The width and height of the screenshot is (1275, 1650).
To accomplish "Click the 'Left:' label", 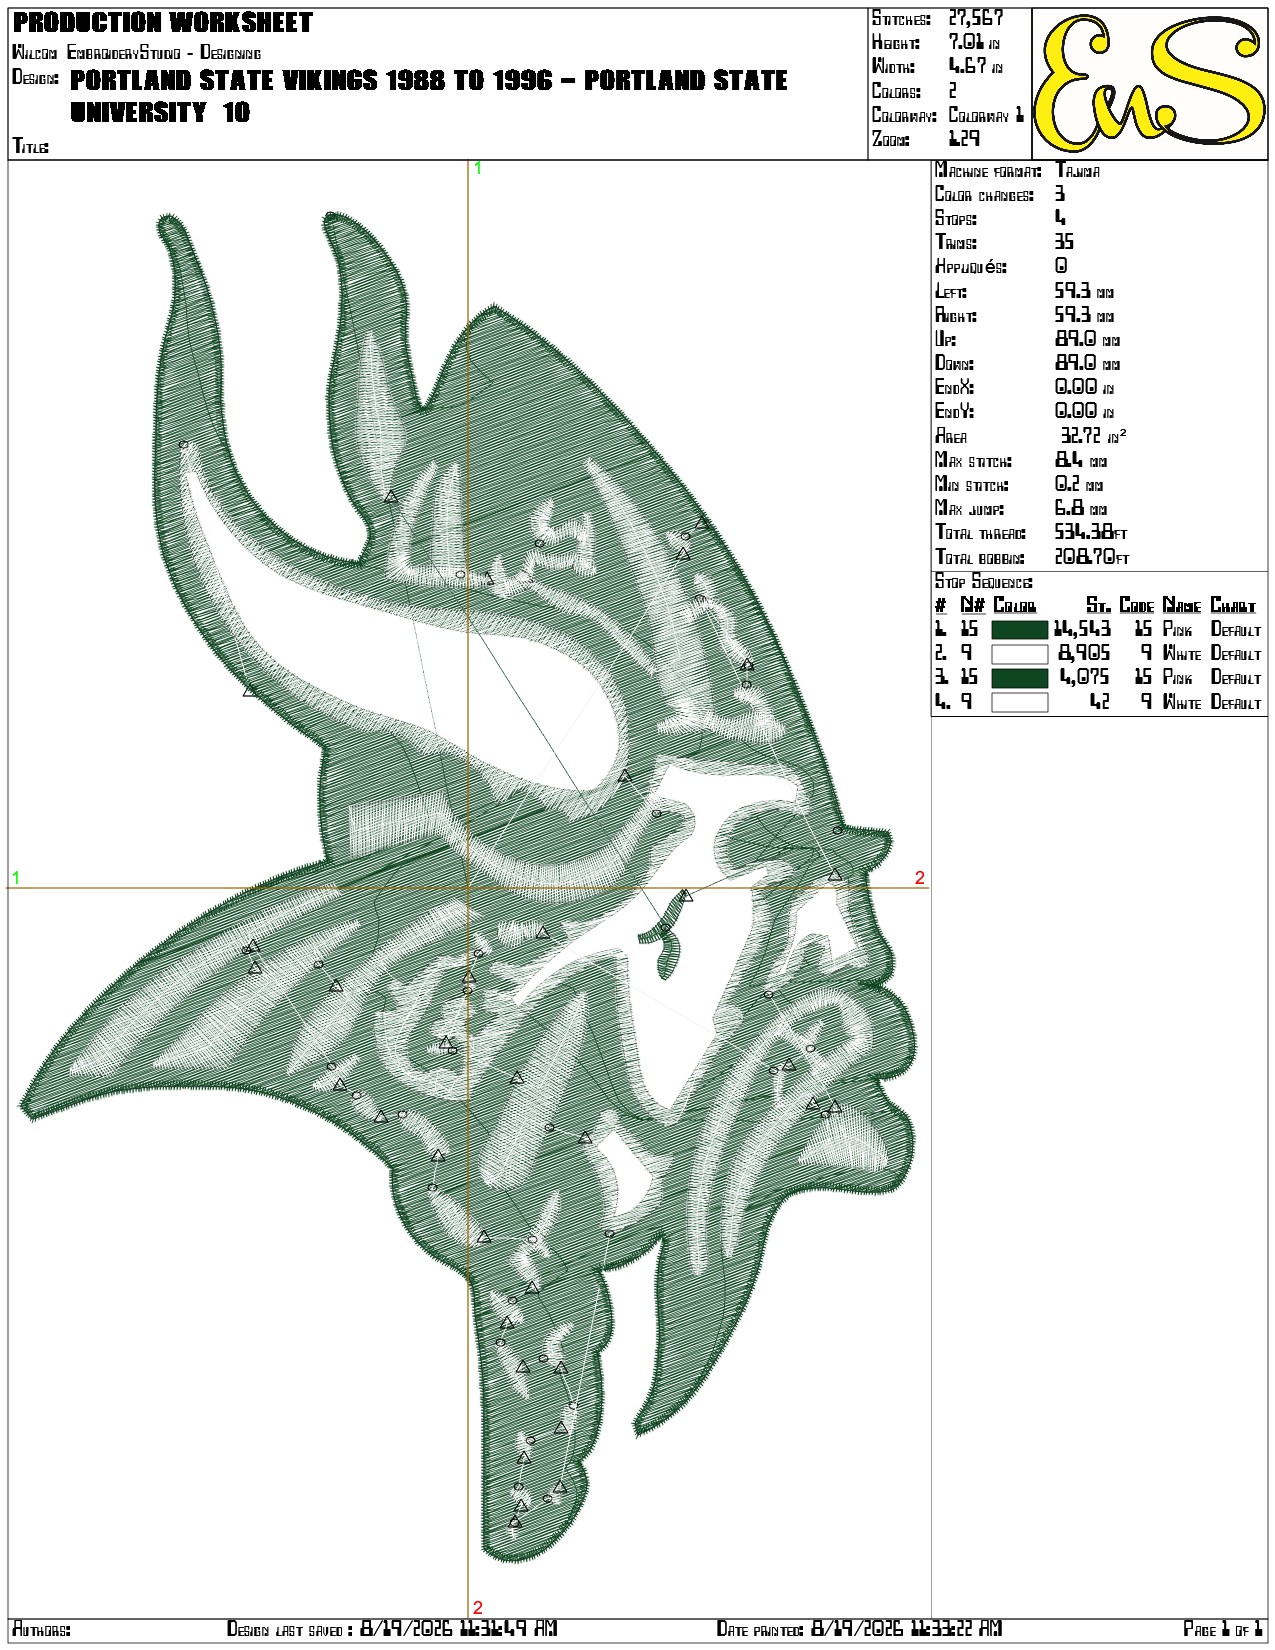I will 951,291.
